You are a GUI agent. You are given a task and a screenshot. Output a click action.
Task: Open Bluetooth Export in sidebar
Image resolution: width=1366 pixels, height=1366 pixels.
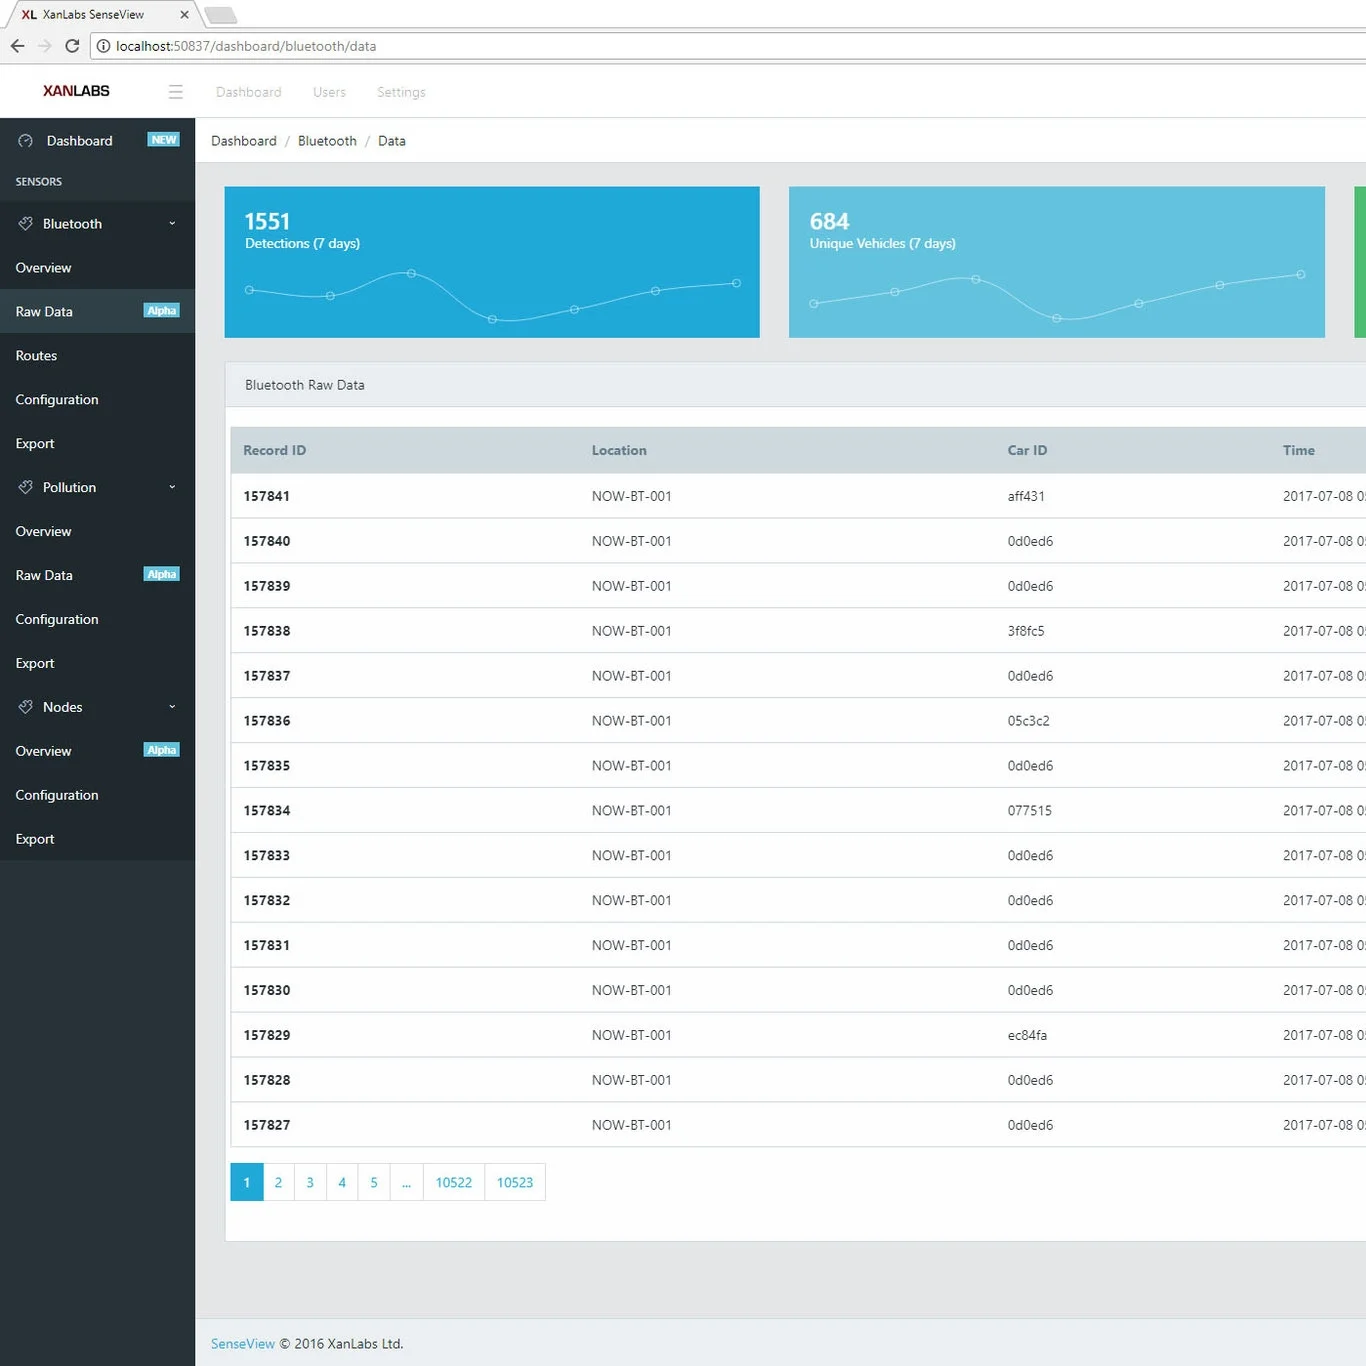[97, 444]
